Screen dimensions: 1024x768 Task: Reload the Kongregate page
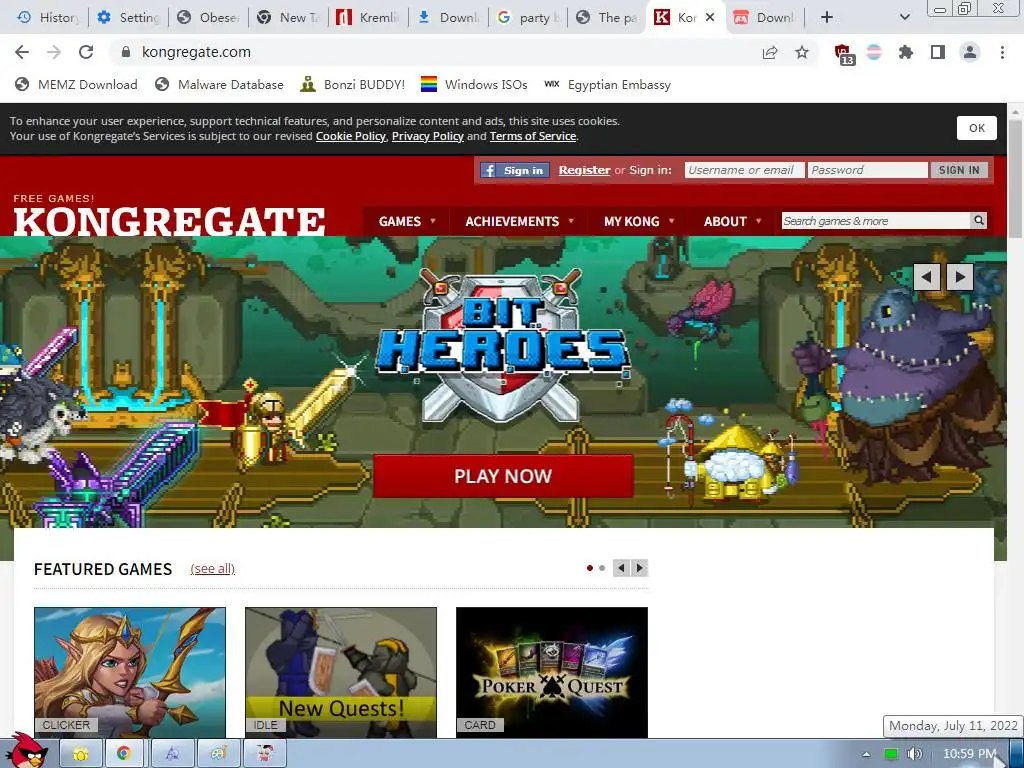(86, 52)
